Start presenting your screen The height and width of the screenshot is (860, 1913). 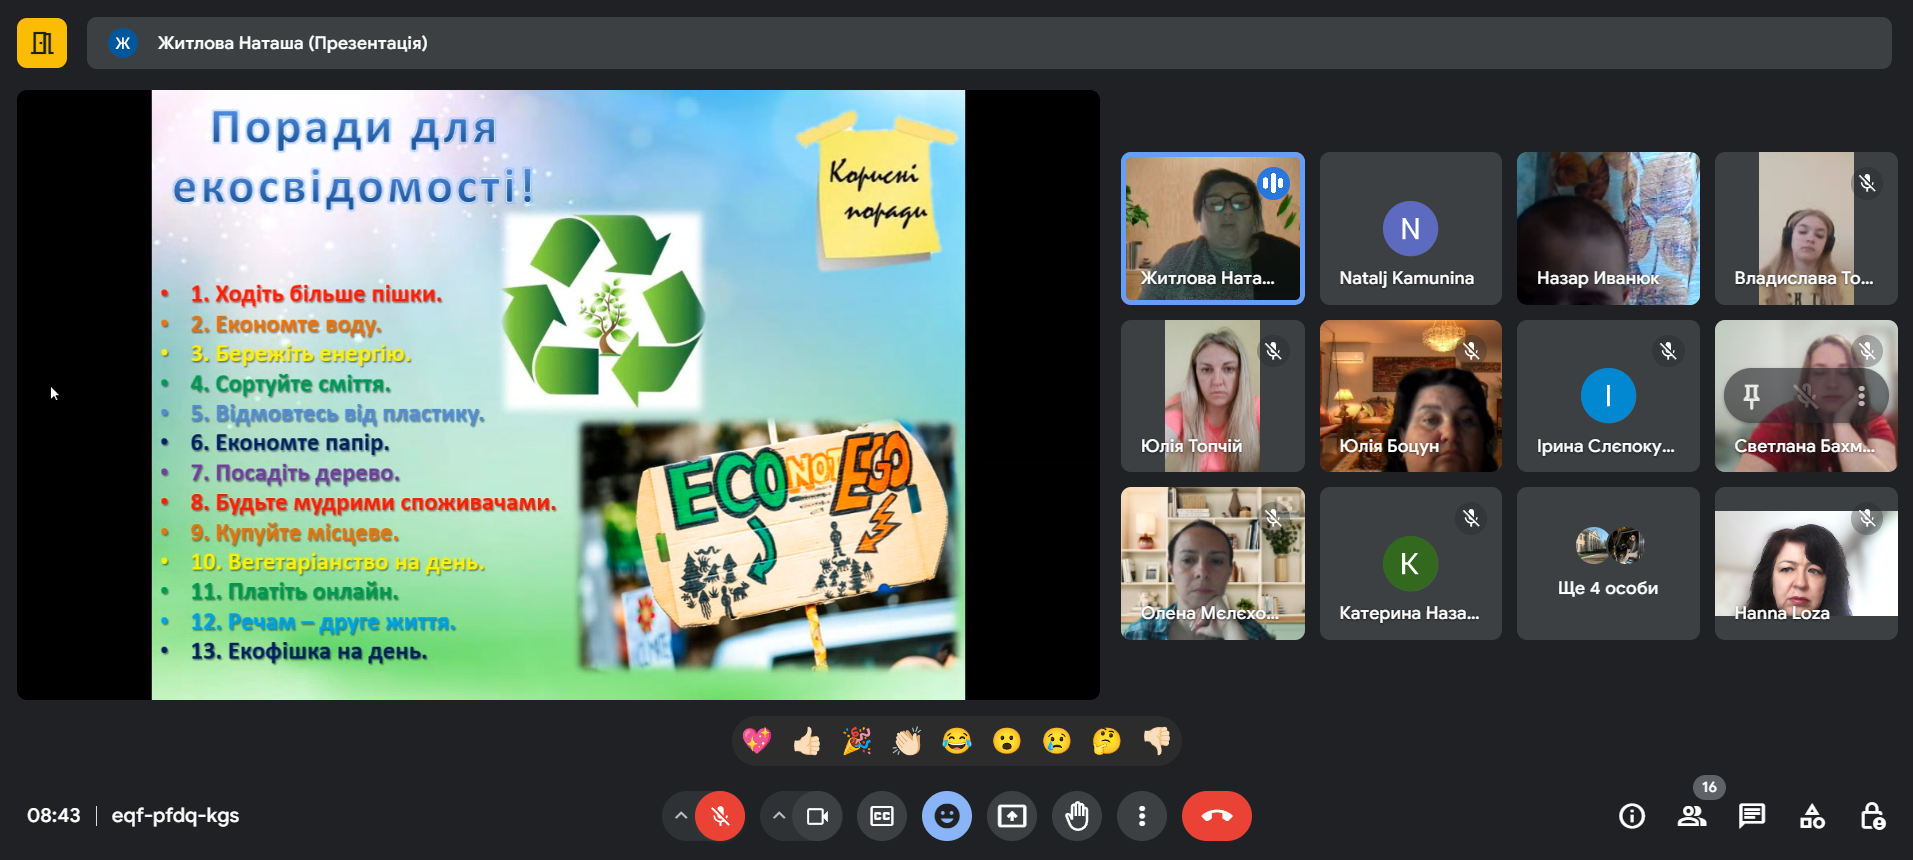pos(1012,816)
